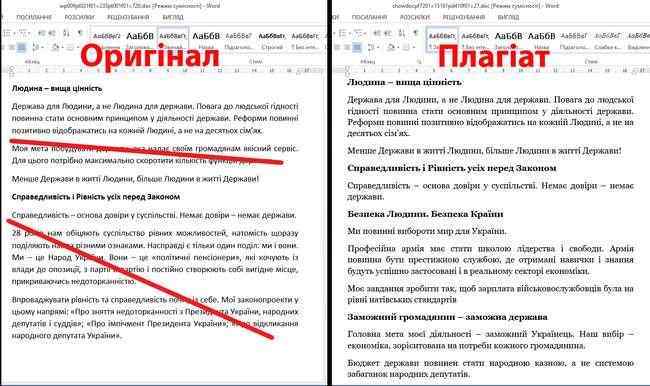Apply the Слабке виділення style in the Плагіат window

click(x=607, y=40)
